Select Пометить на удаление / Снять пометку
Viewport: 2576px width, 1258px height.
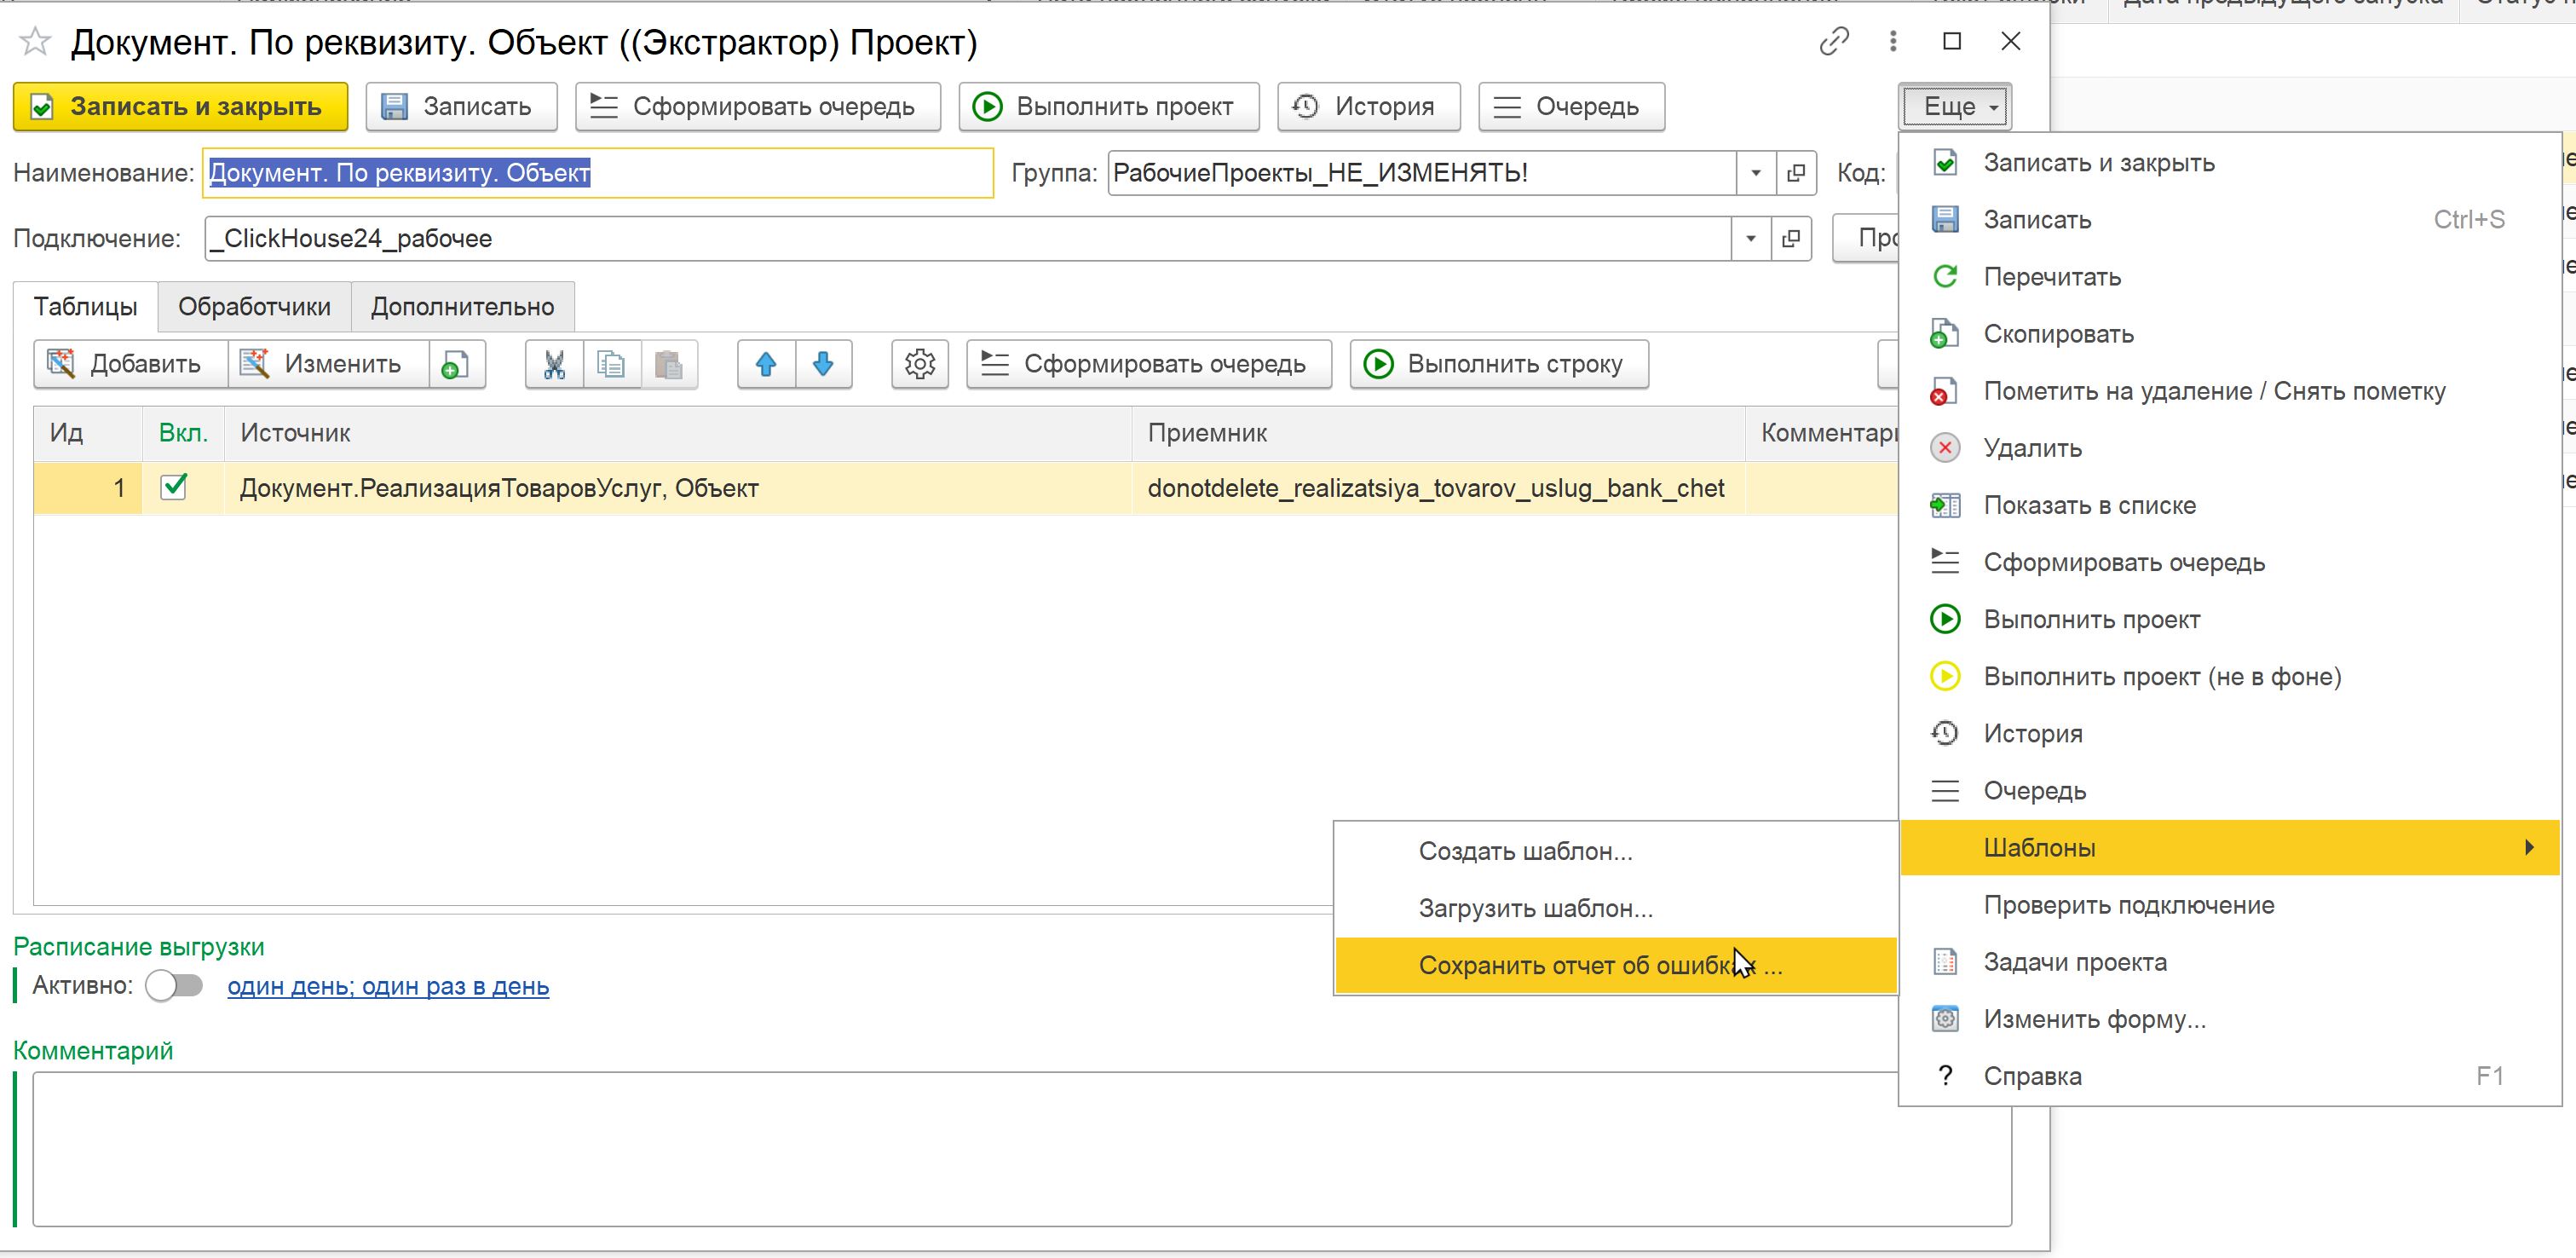click(x=2230, y=391)
